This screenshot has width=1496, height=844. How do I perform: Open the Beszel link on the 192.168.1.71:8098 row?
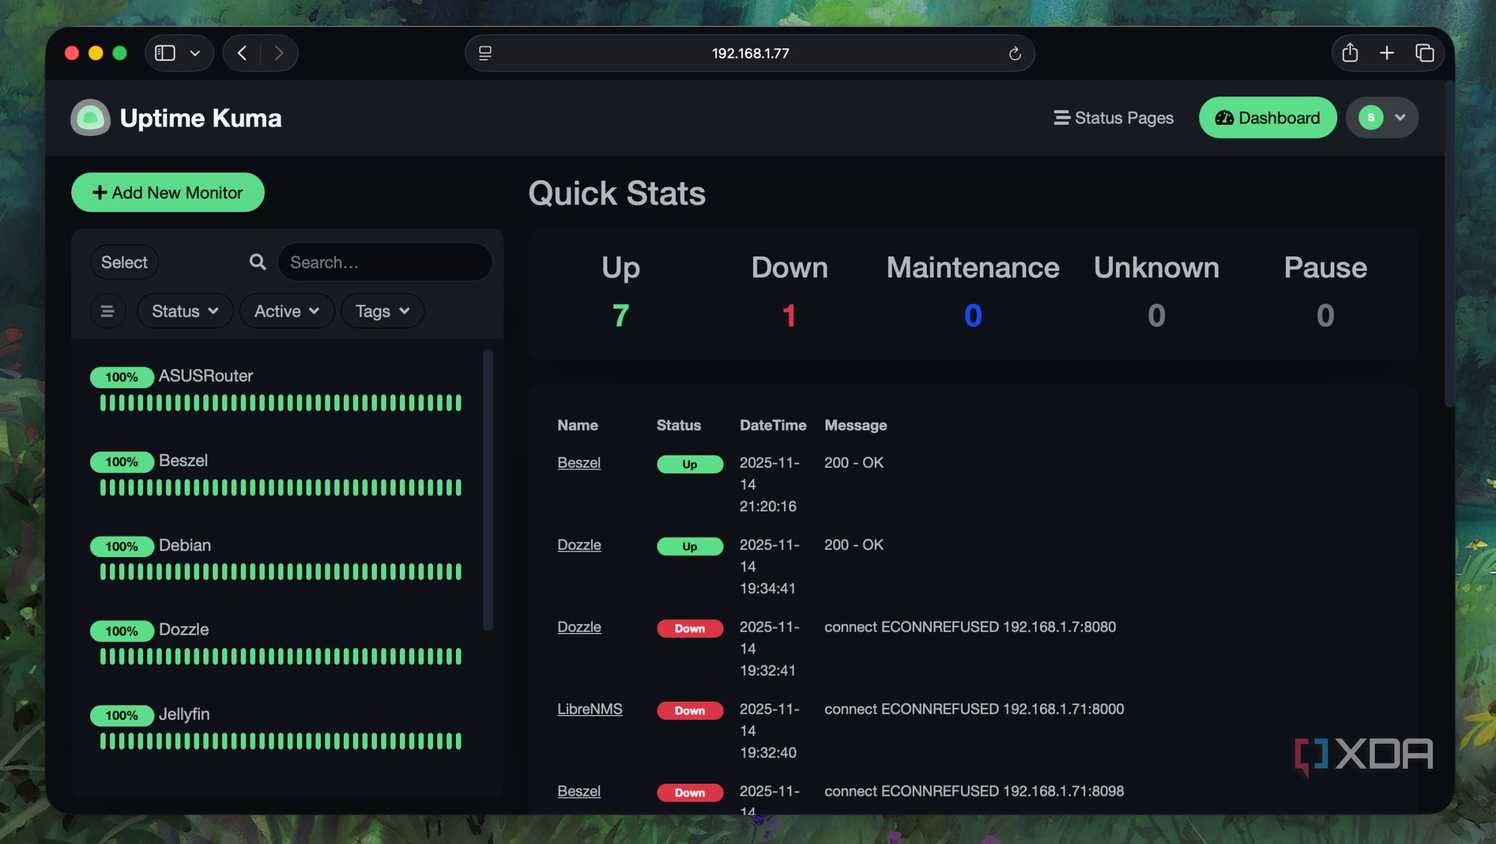[x=579, y=791]
